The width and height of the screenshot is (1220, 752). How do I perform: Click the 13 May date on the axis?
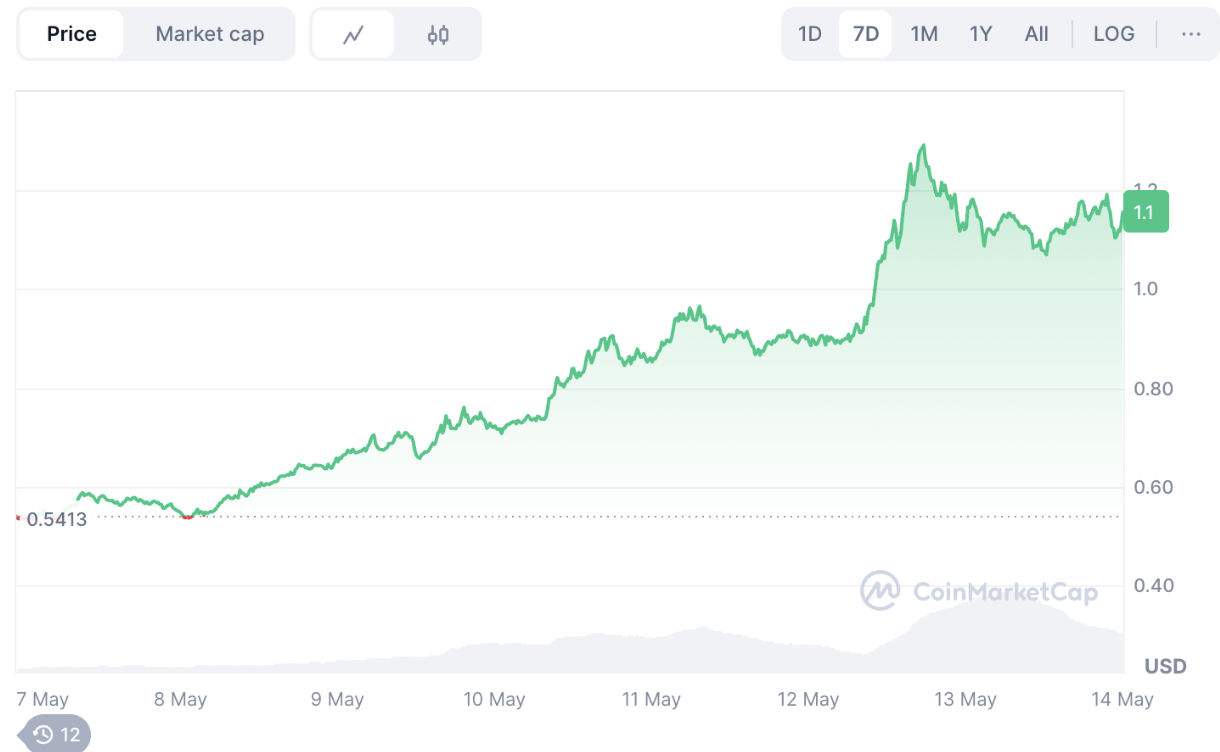pyautogui.click(x=965, y=699)
